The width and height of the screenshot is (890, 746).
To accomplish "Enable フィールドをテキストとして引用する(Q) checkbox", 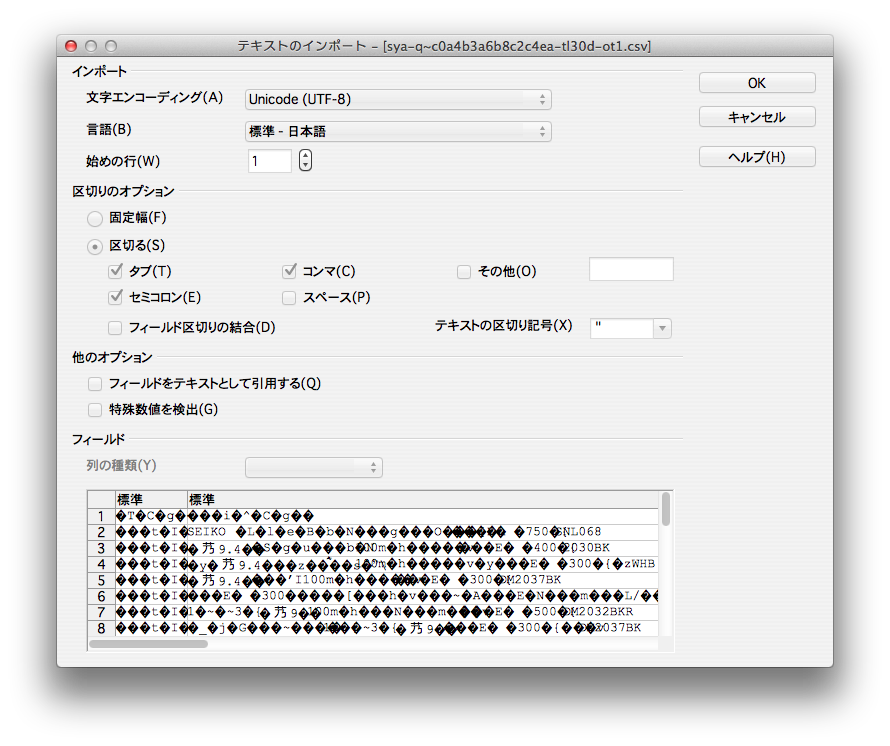I will point(95,384).
